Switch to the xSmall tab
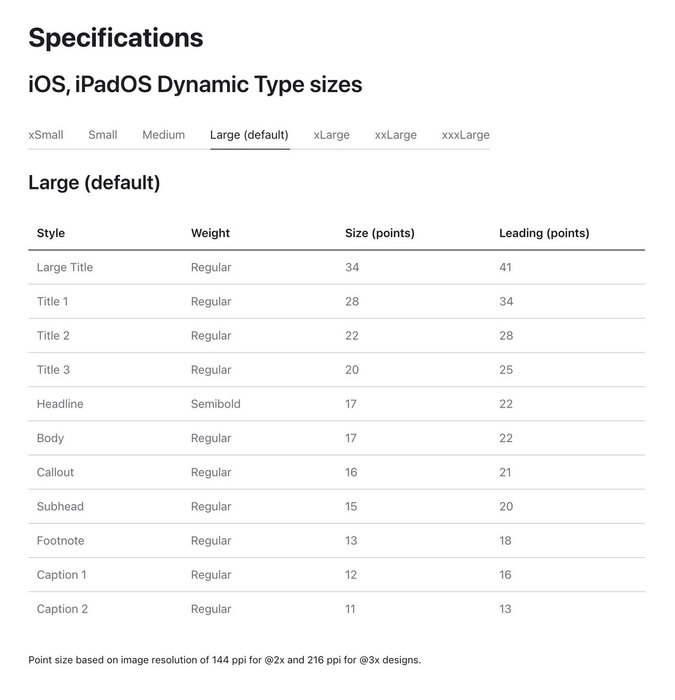Screen dimensions: 675x700 46,135
